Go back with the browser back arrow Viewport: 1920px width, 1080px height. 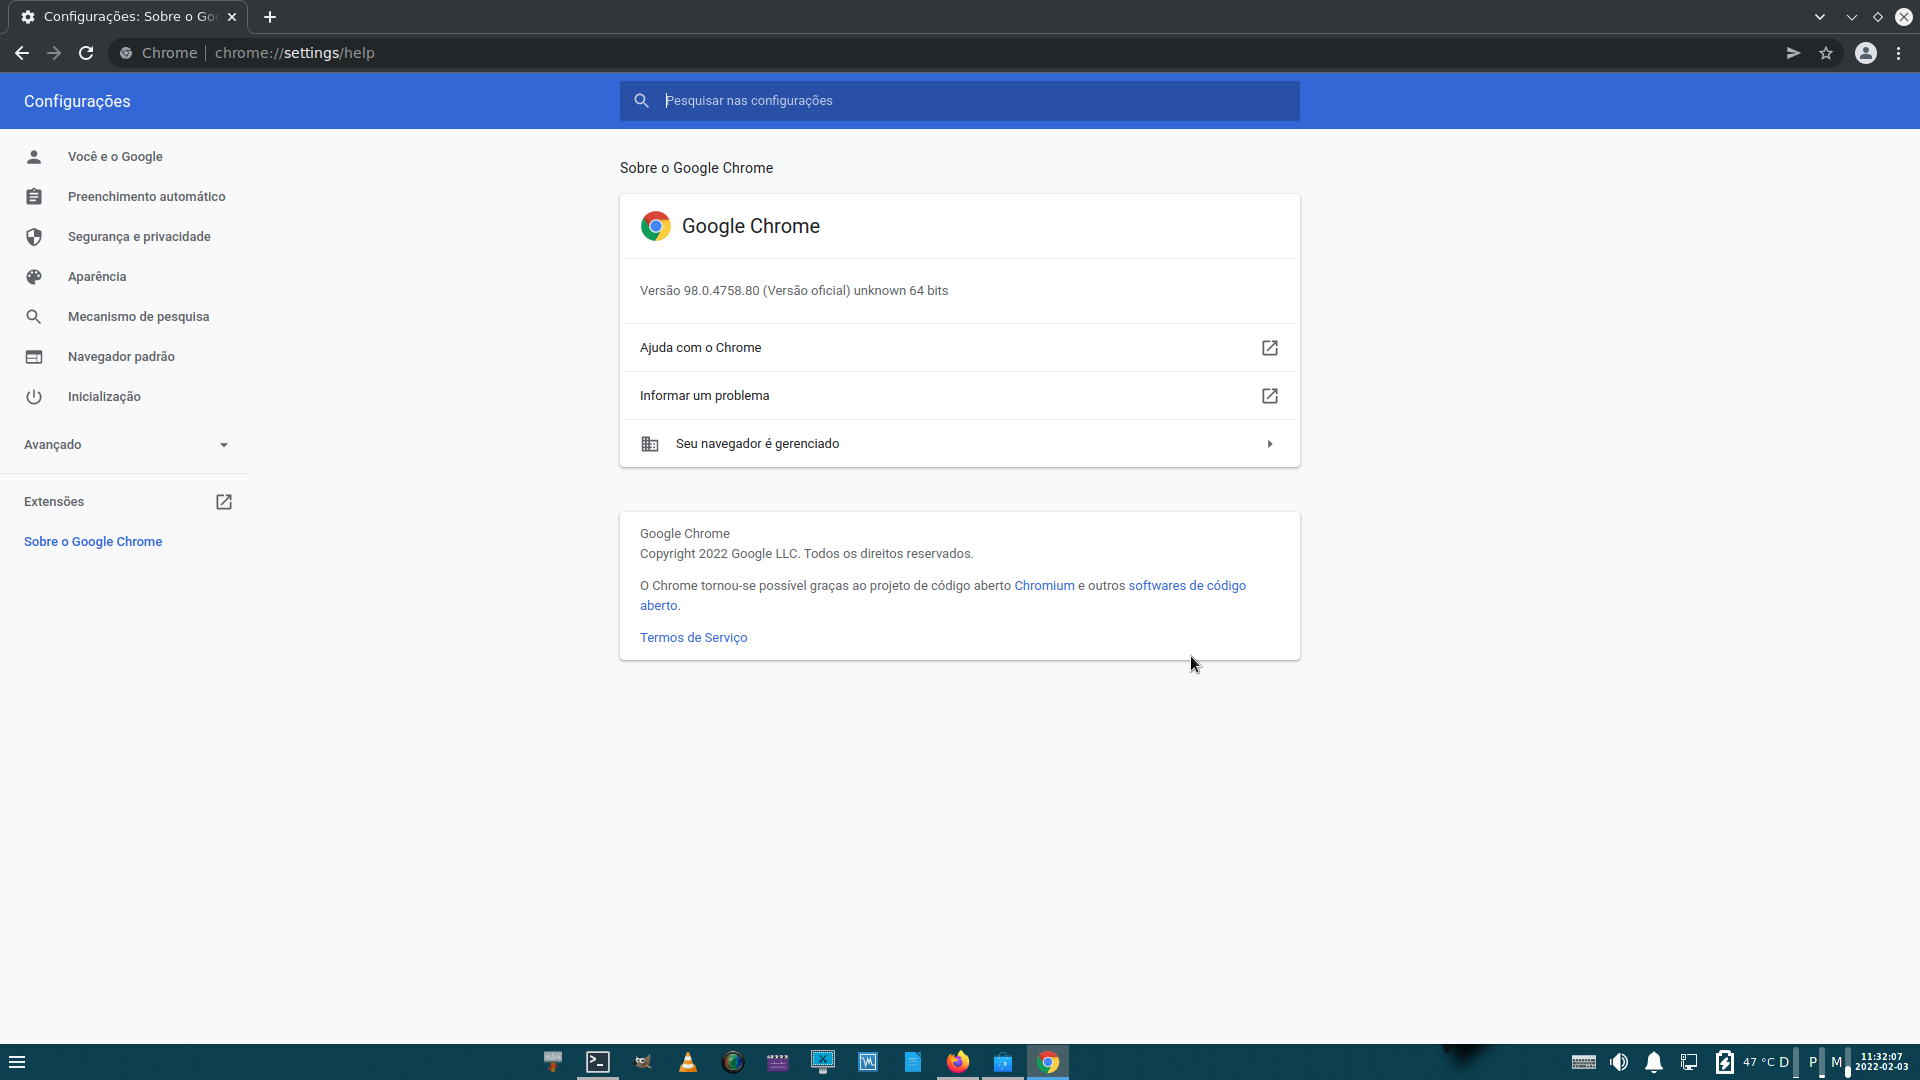pos(22,53)
